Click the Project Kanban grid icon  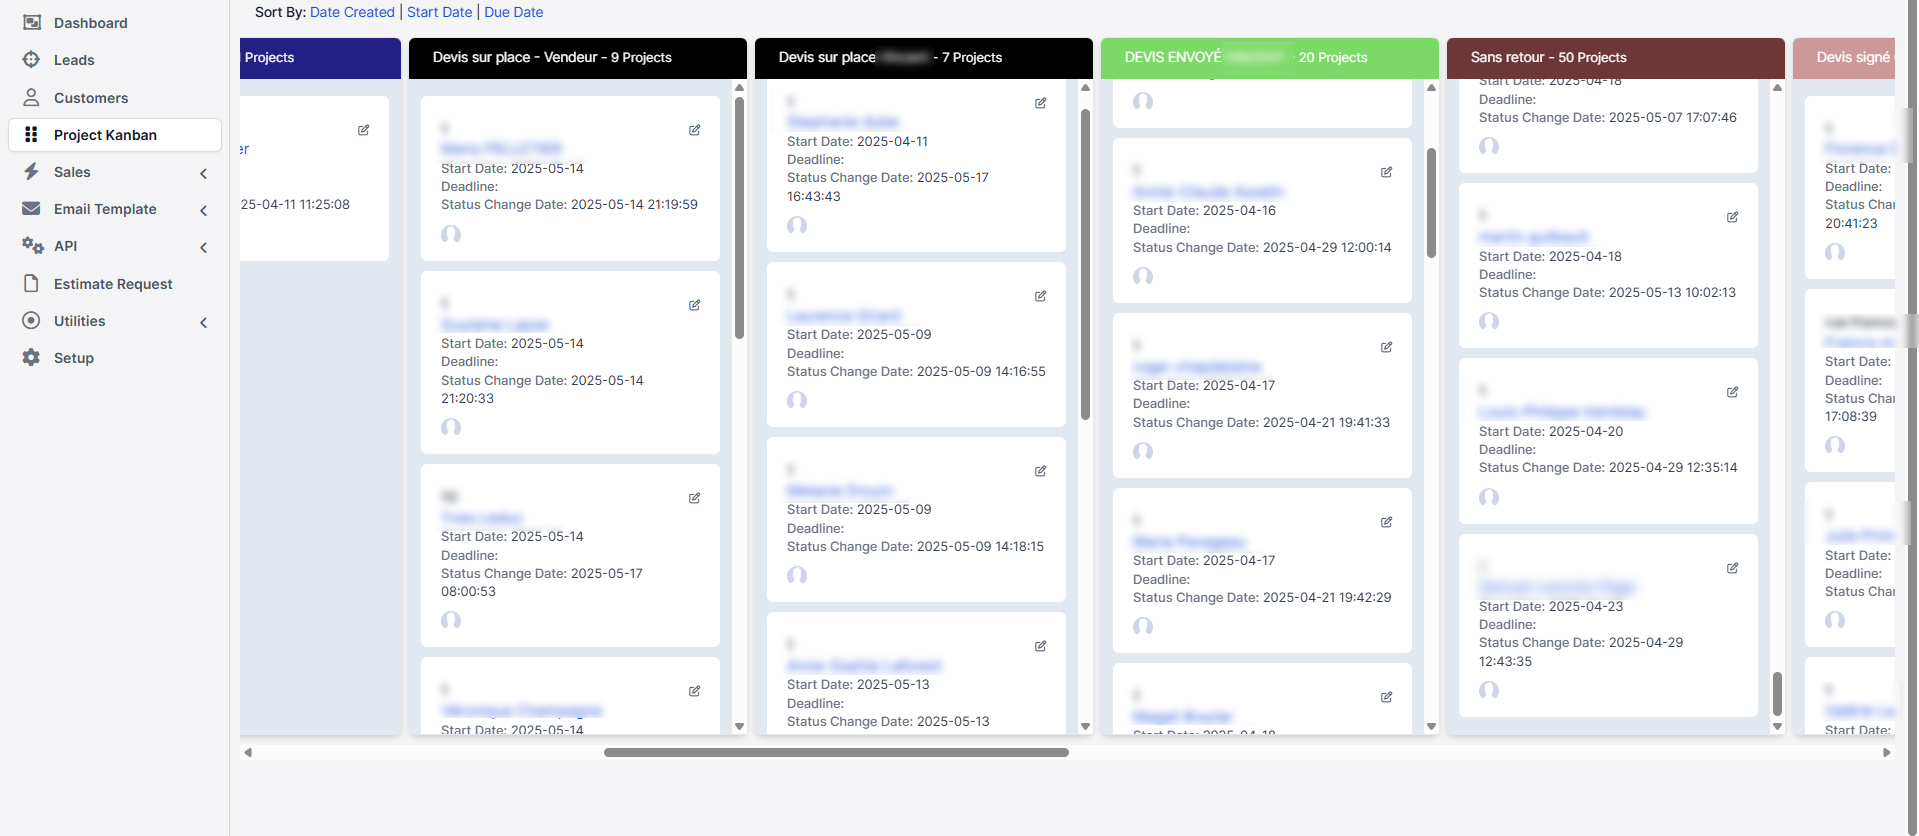(x=32, y=134)
